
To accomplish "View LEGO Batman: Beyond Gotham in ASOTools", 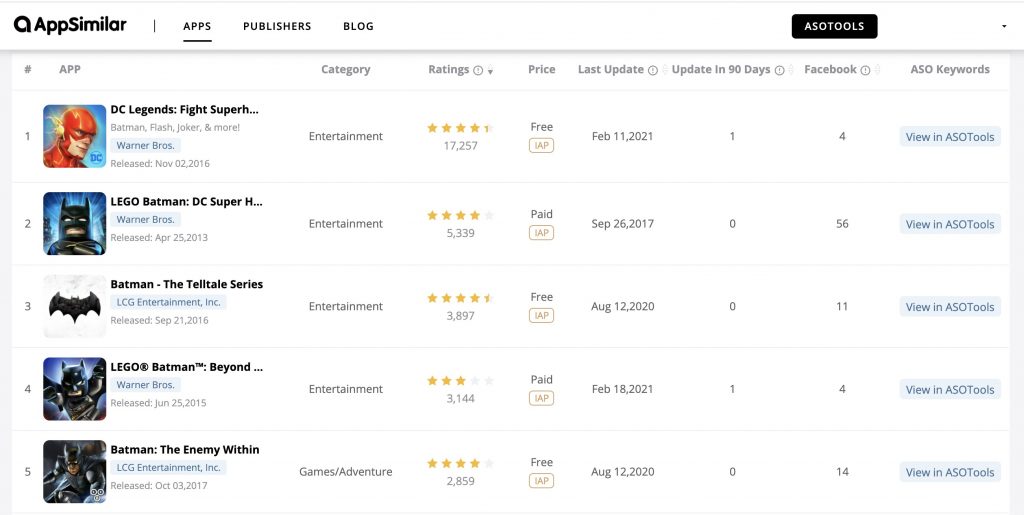I will pyautogui.click(x=950, y=389).
